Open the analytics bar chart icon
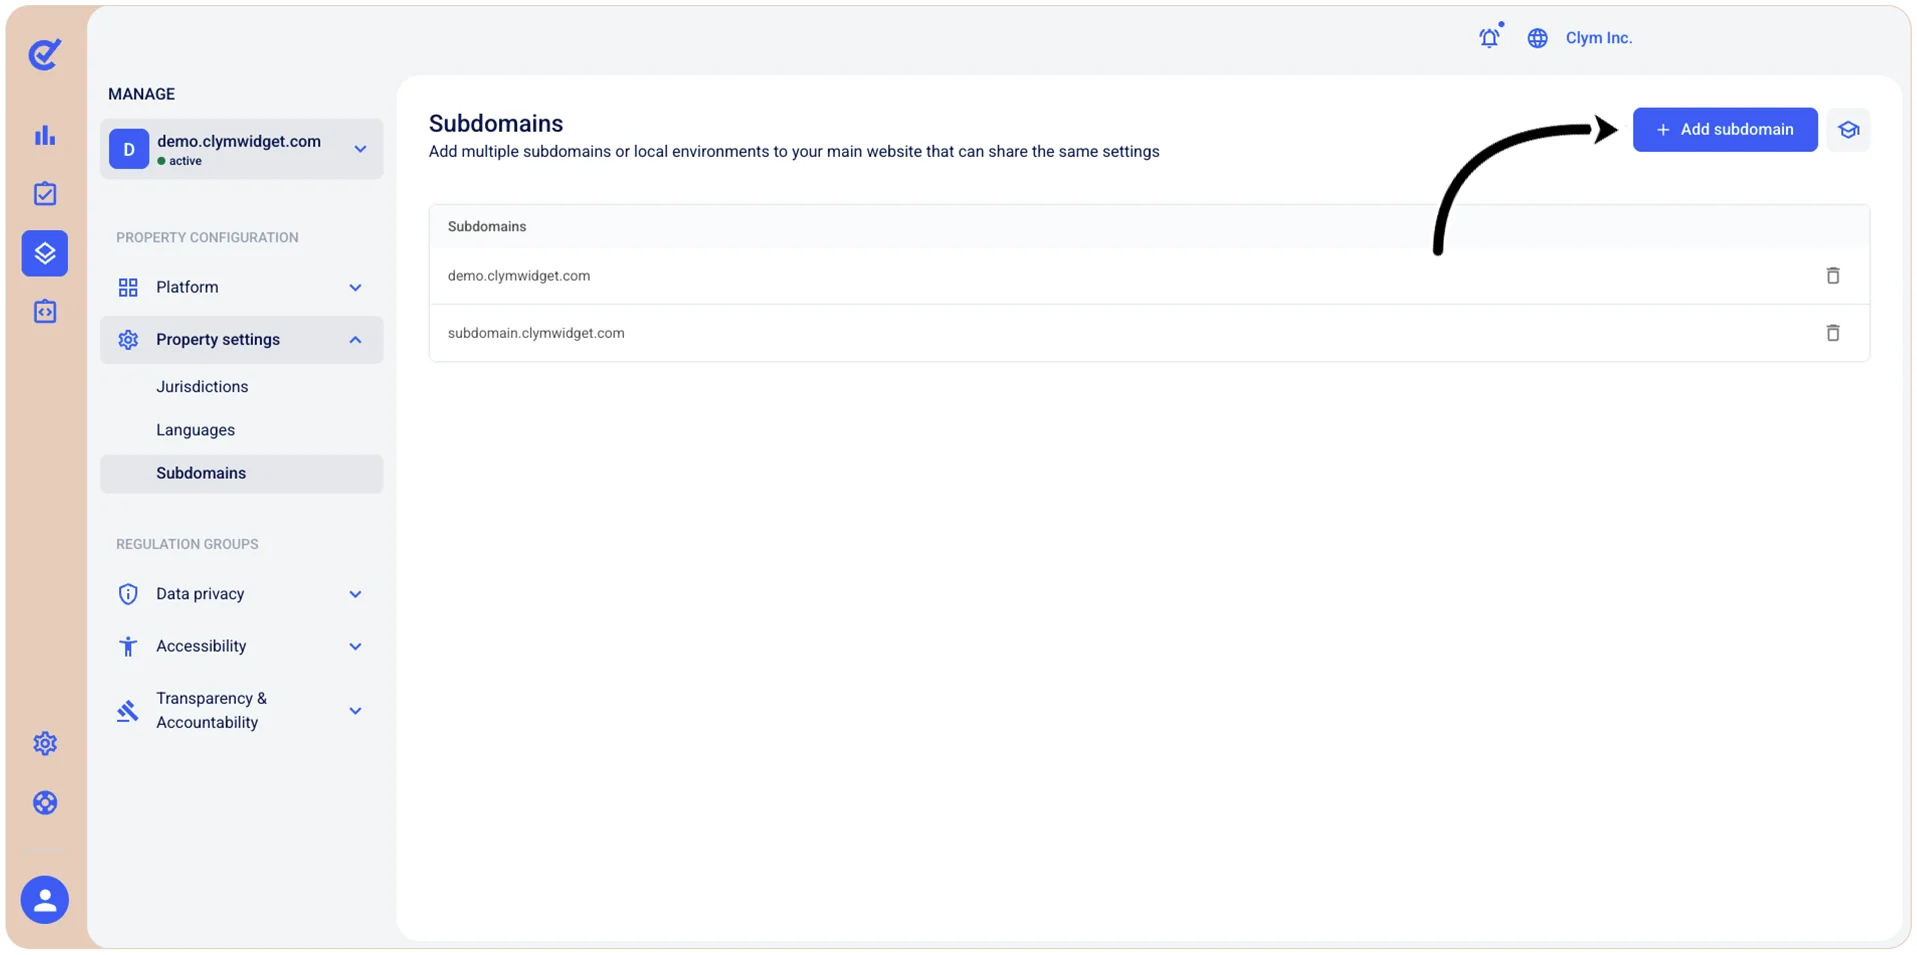The height and width of the screenshot is (955, 1917). tap(45, 135)
